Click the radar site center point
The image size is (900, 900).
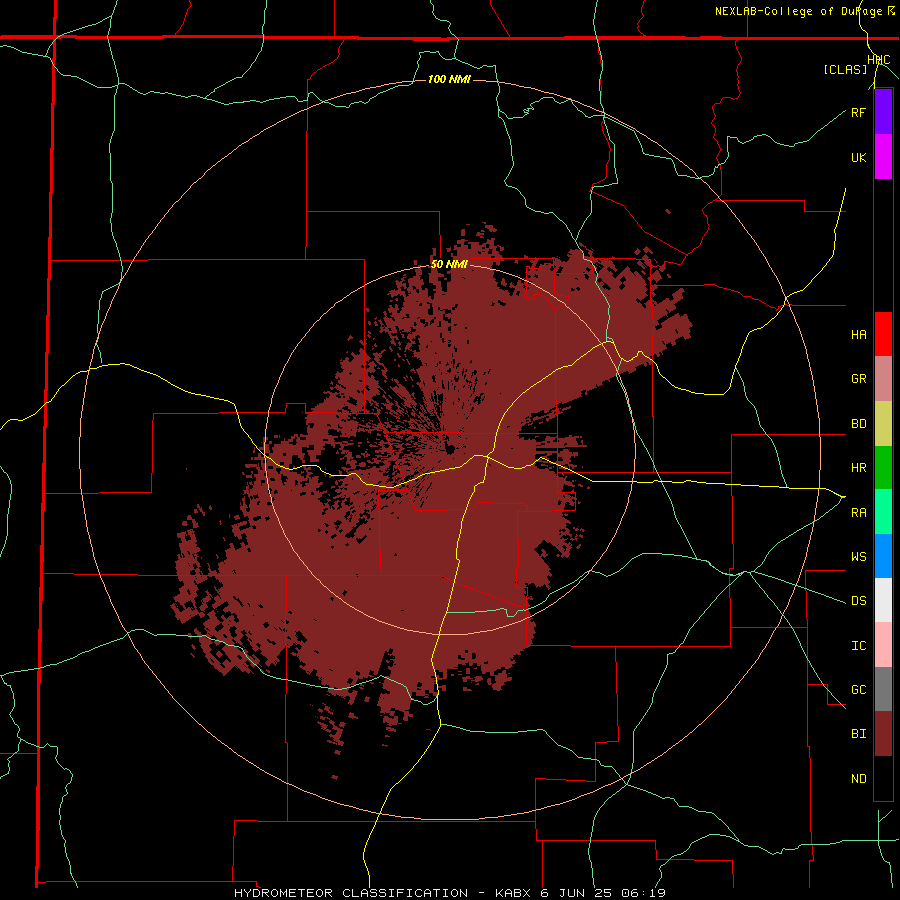coord(450,449)
